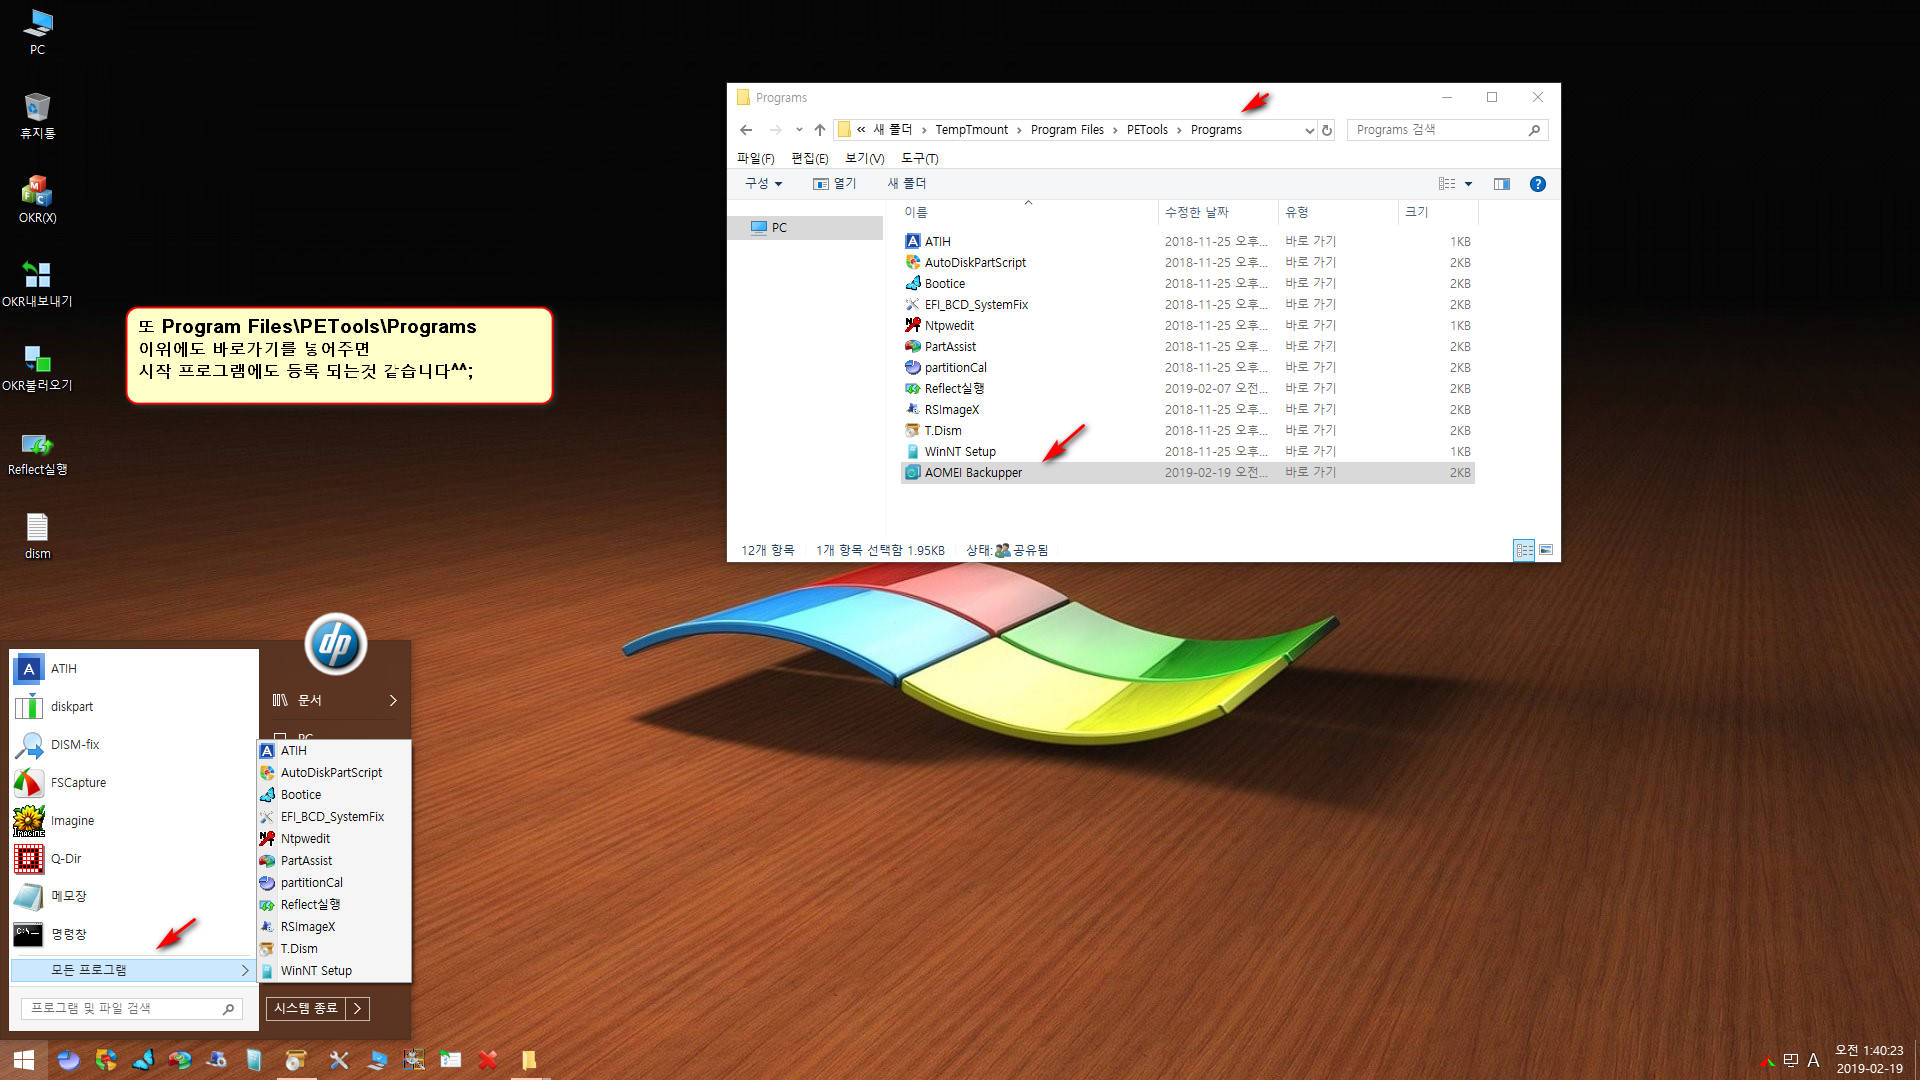The width and height of the screenshot is (1920, 1080).
Task: Select RSImageX in the programs submenu
Action: click(334, 926)
